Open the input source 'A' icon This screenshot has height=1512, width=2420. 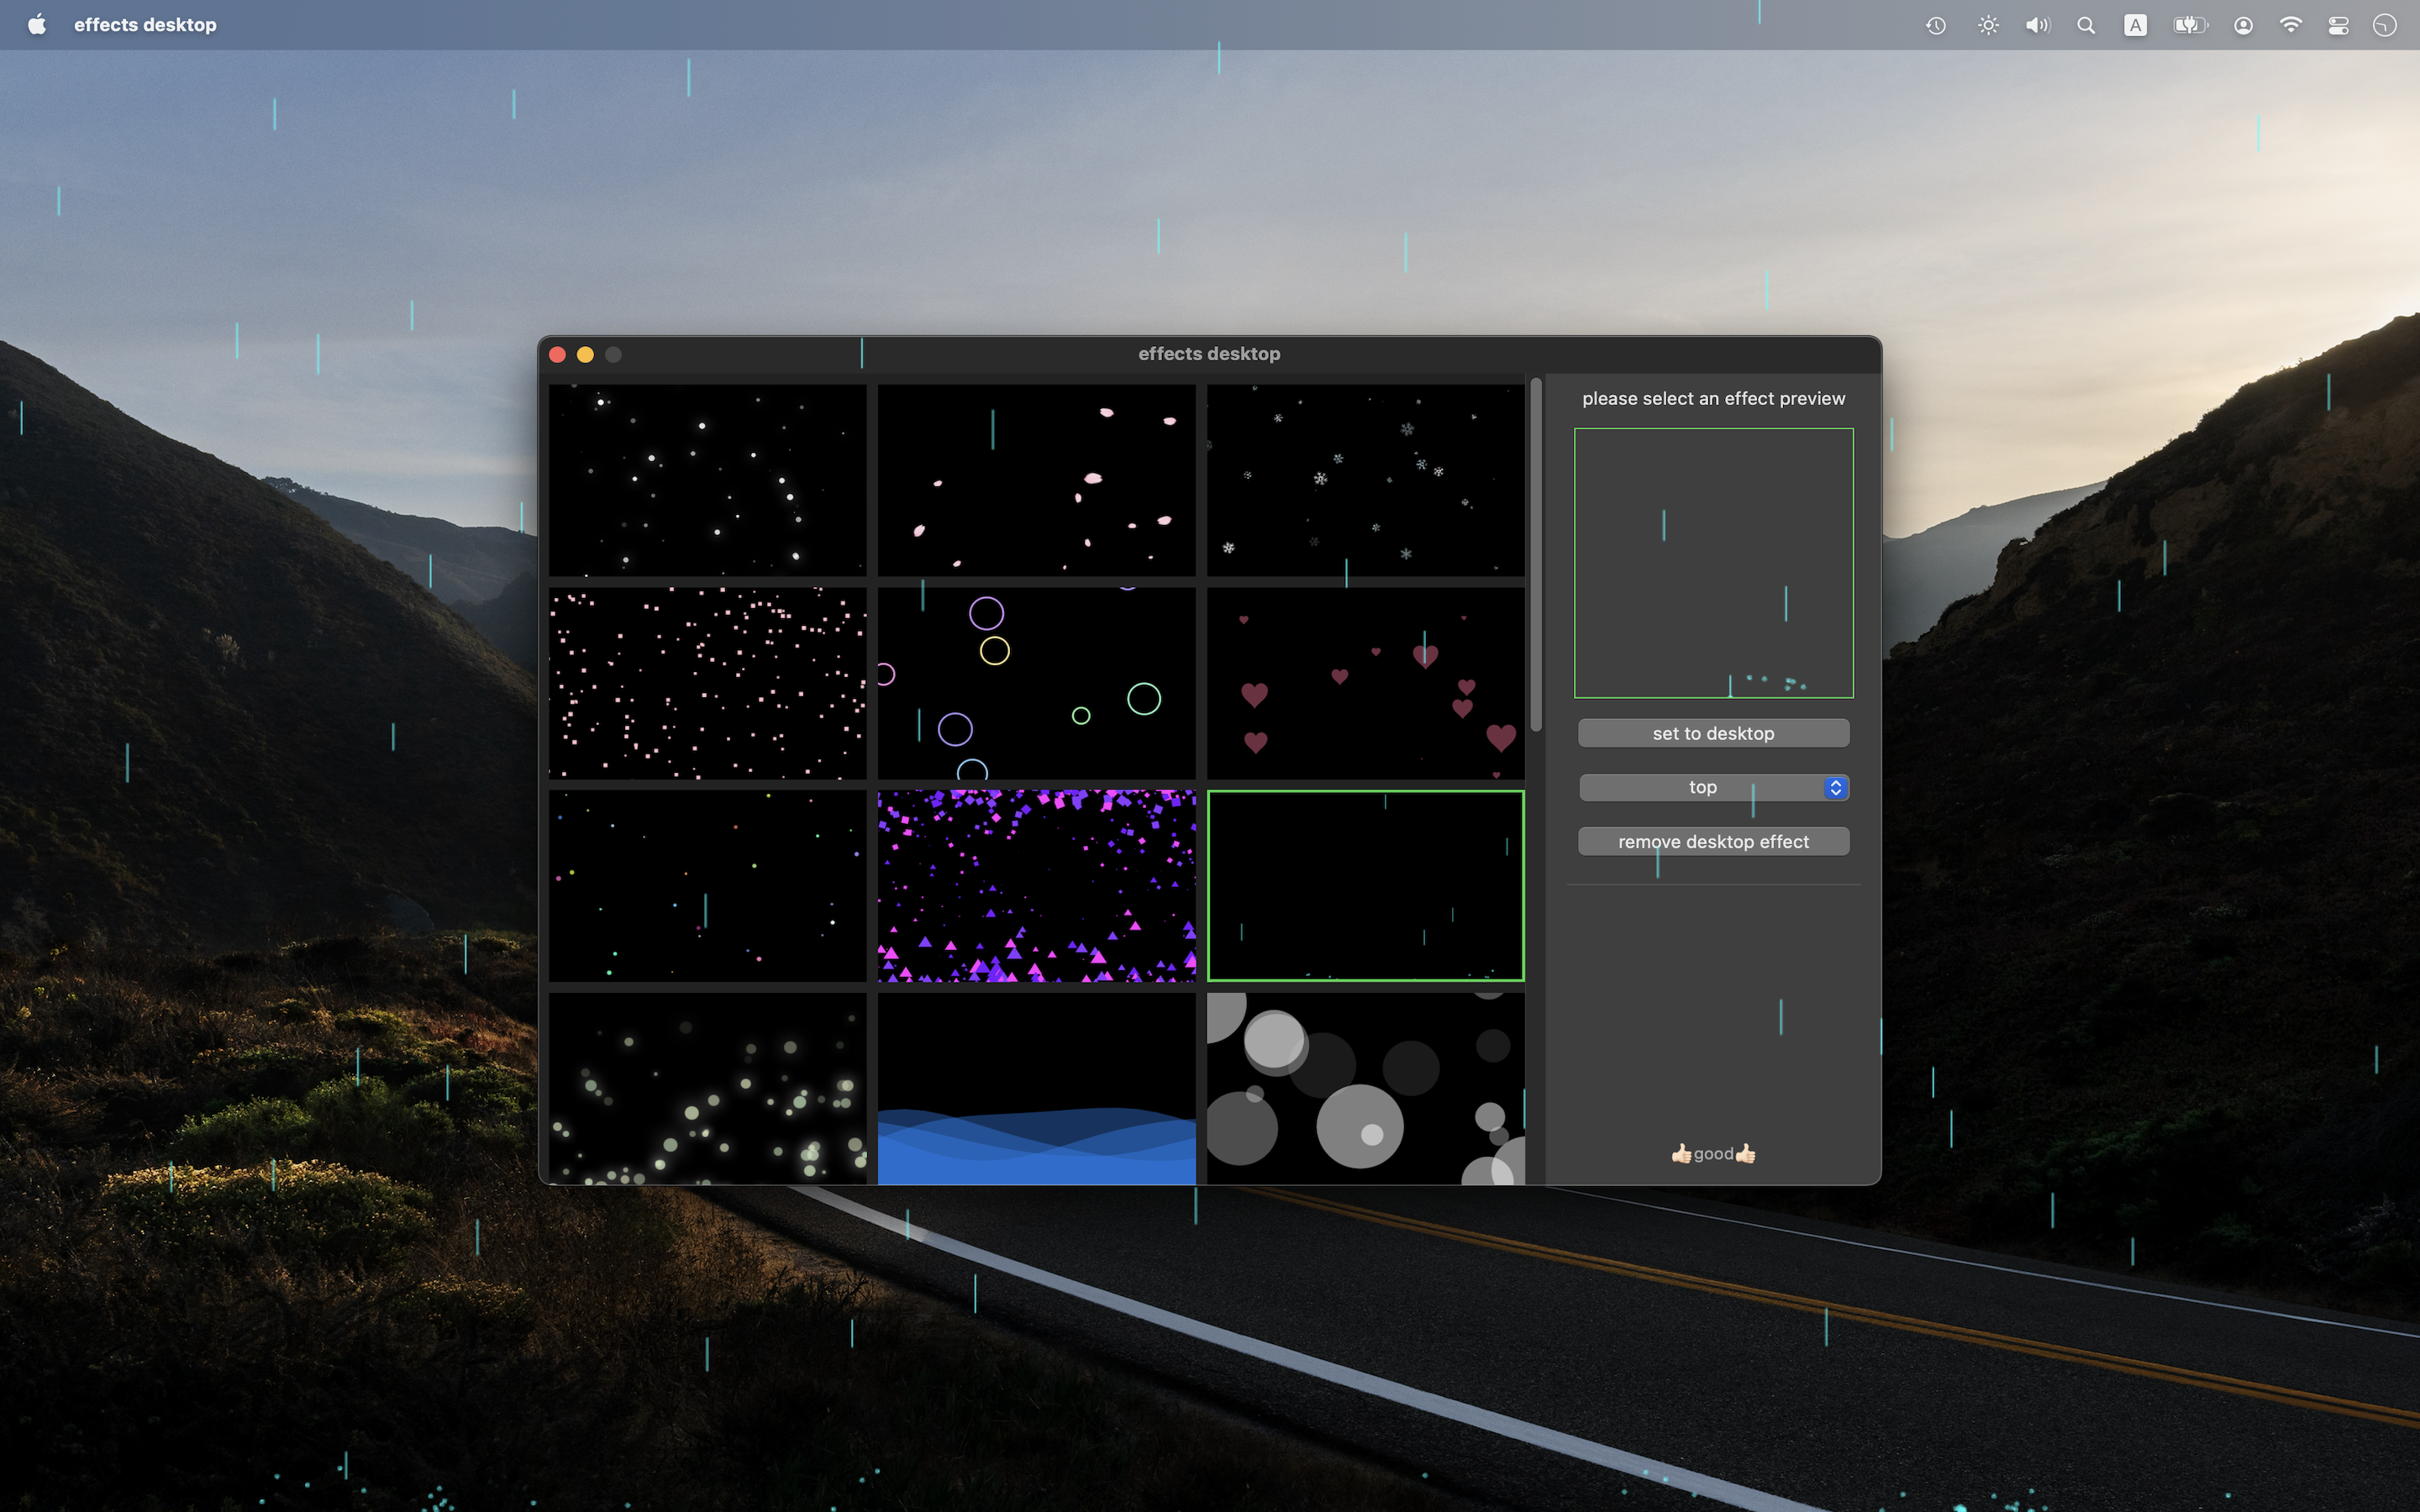pyautogui.click(x=2135, y=25)
